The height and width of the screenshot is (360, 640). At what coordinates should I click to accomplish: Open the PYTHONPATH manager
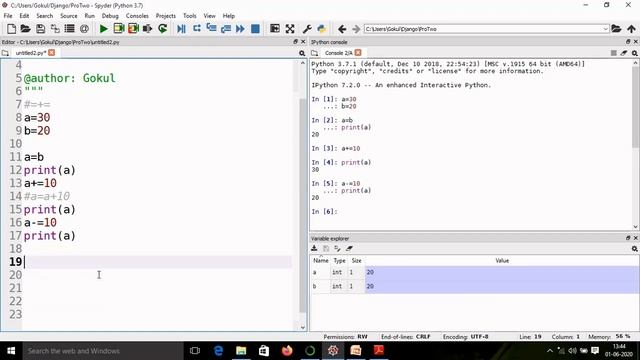(x=322, y=29)
